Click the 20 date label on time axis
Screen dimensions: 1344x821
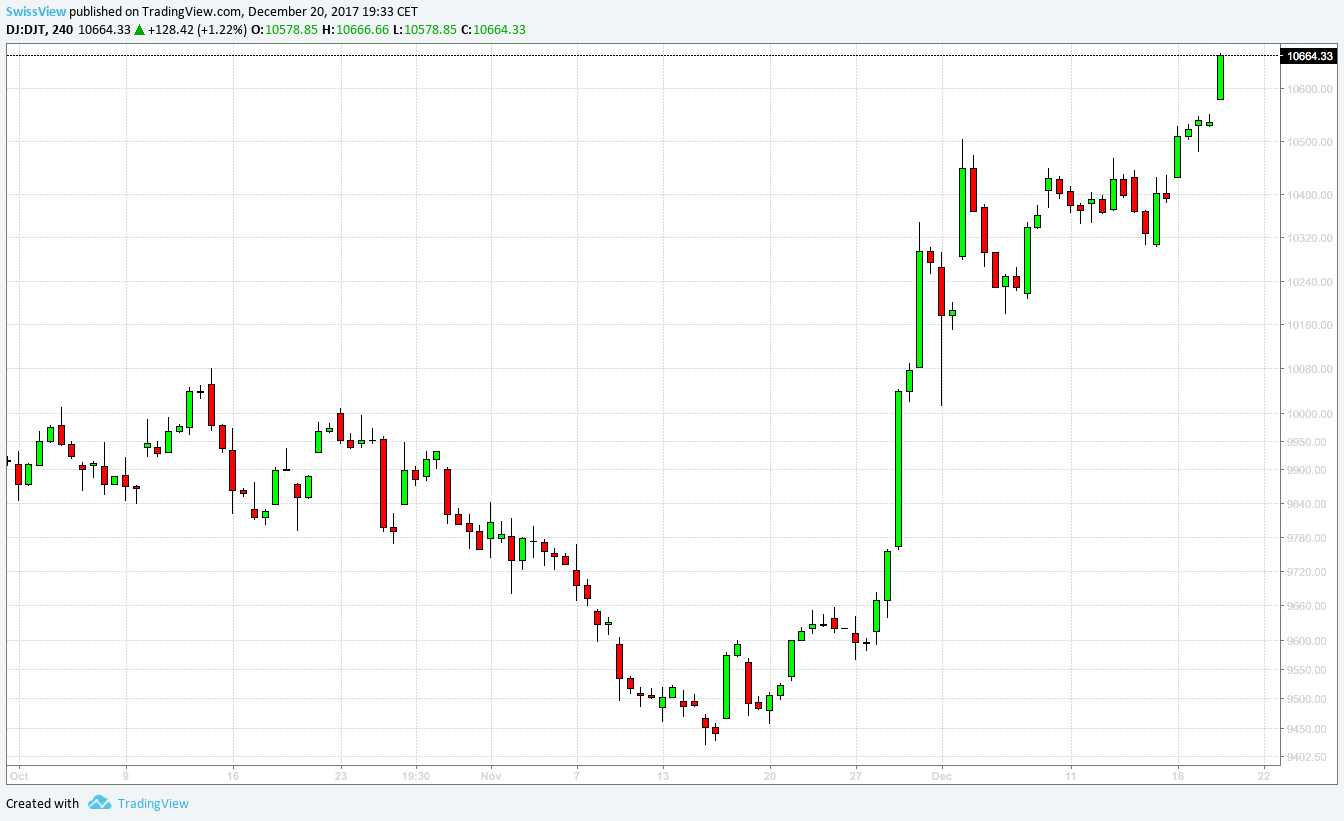pos(770,775)
